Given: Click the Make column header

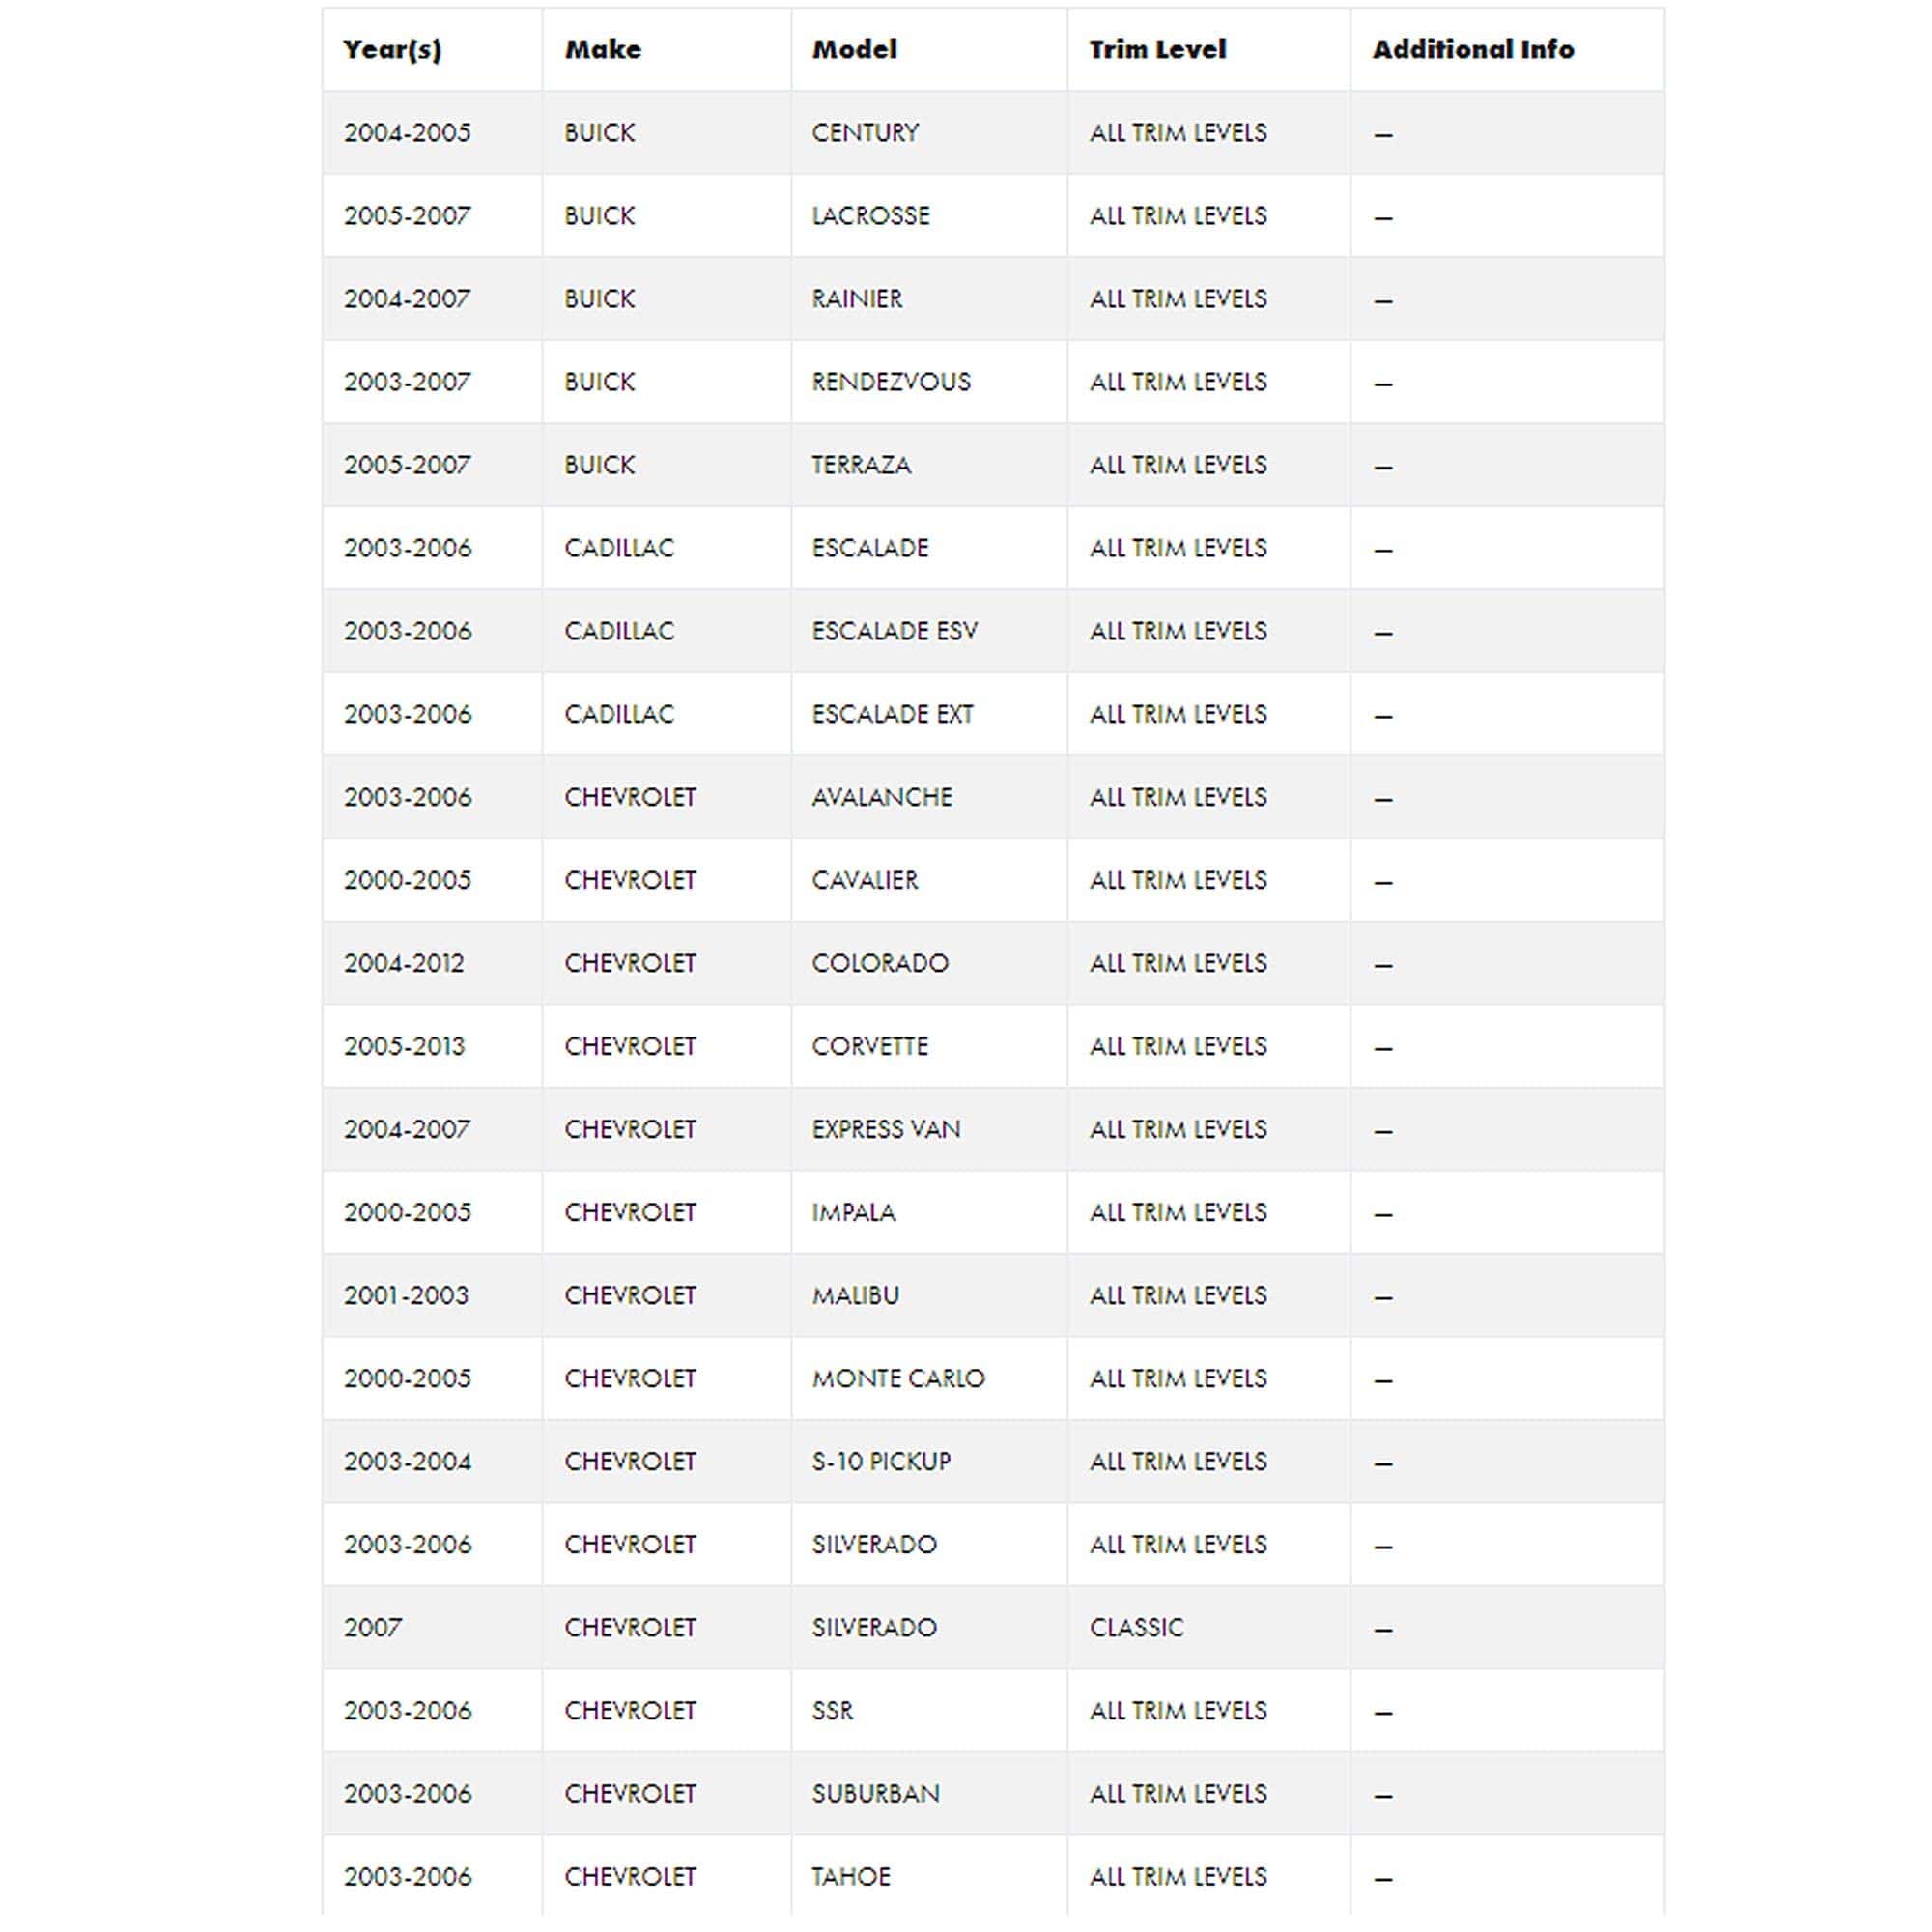Looking at the screenshot, I should coord(603,50).
